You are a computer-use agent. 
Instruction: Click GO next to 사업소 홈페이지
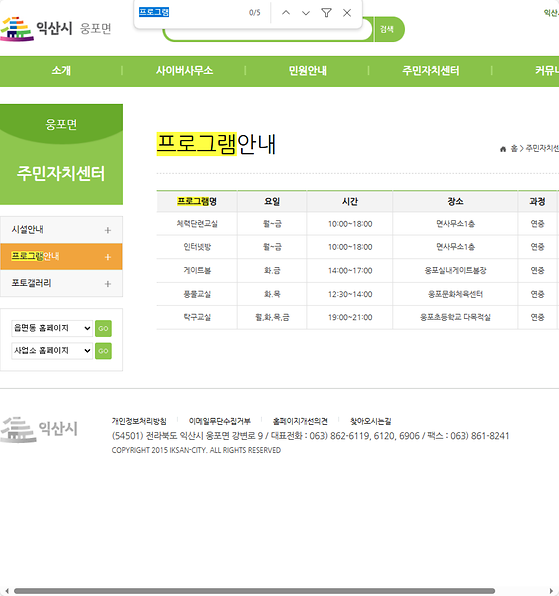tap(103, 351)
